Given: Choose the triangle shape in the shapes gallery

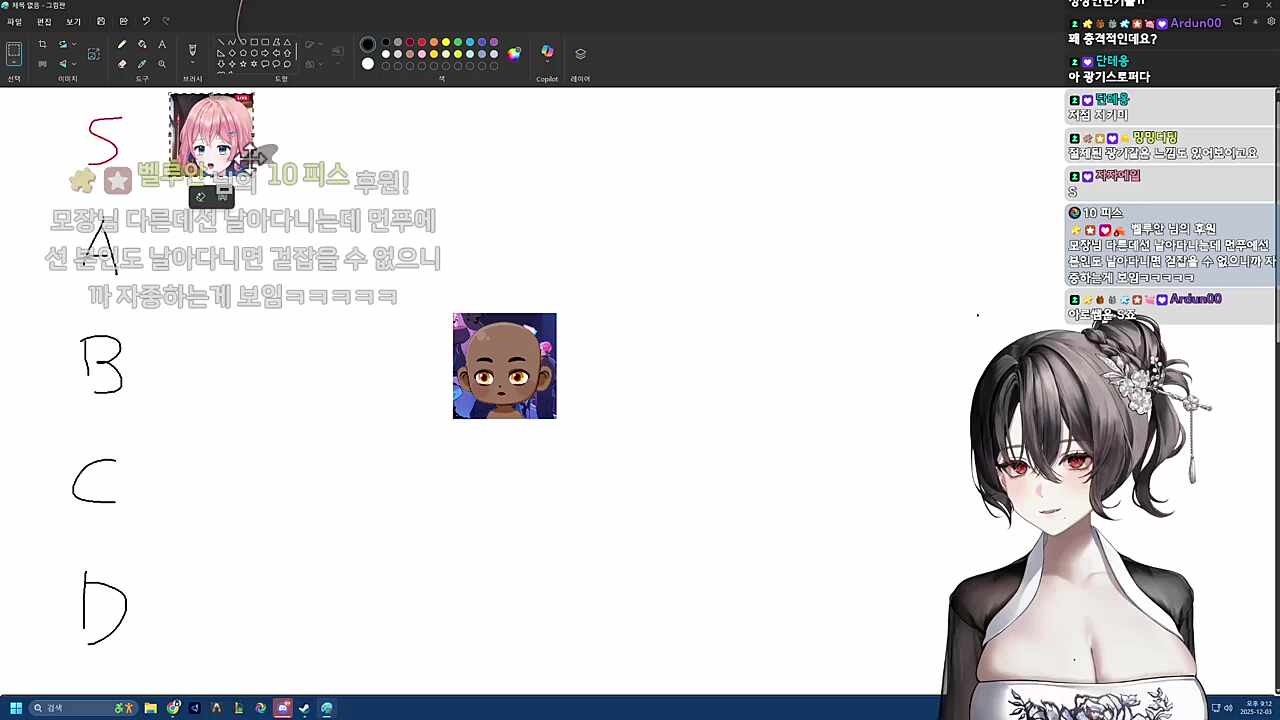Looking at the screenshot, I should (285, 42).
